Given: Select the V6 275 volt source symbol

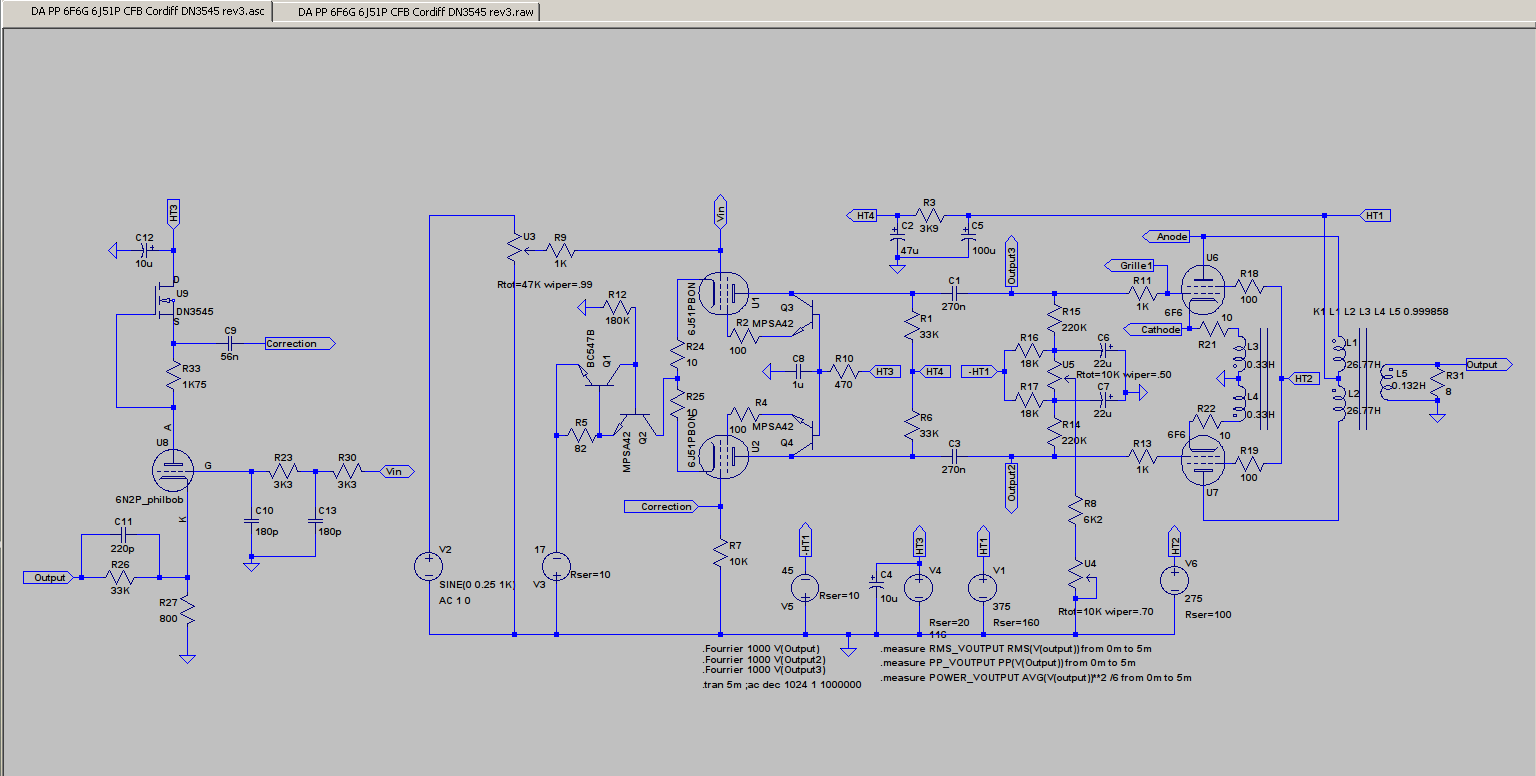Looking at the screenshot, I should coord(1172,579).
